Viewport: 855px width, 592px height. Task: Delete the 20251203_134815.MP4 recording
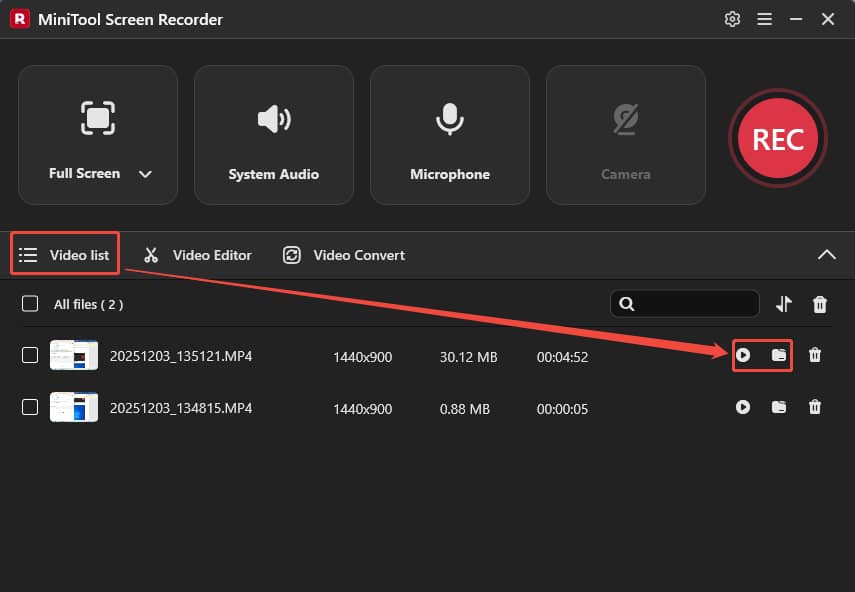tap(815, 407)
